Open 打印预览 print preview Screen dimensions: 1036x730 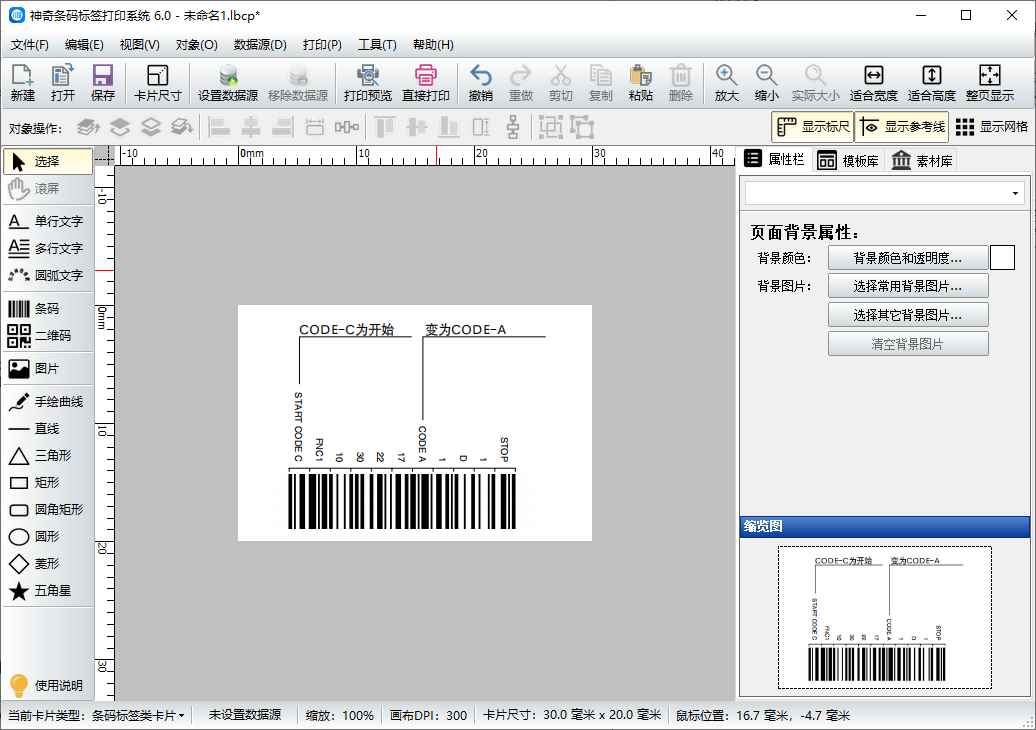pyautogui.click(x=368, y=83)
